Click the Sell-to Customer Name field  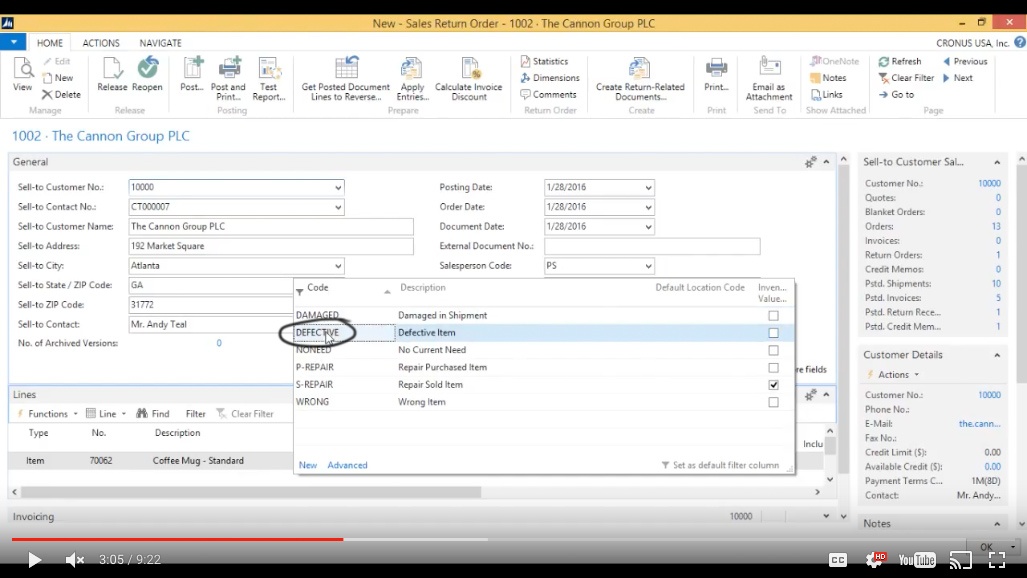(271, 227)
